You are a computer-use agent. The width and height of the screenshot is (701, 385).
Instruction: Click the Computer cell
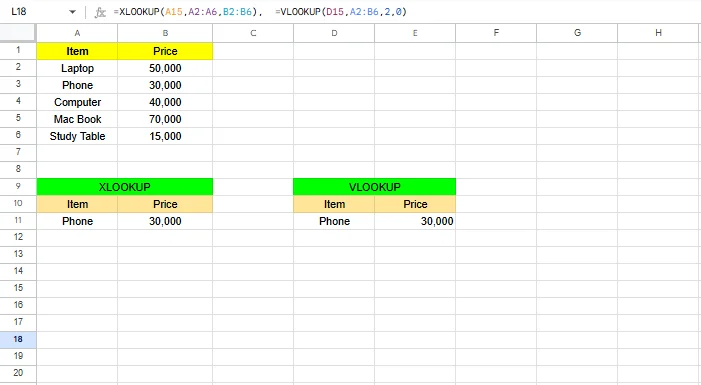click(x=77, y=102)
